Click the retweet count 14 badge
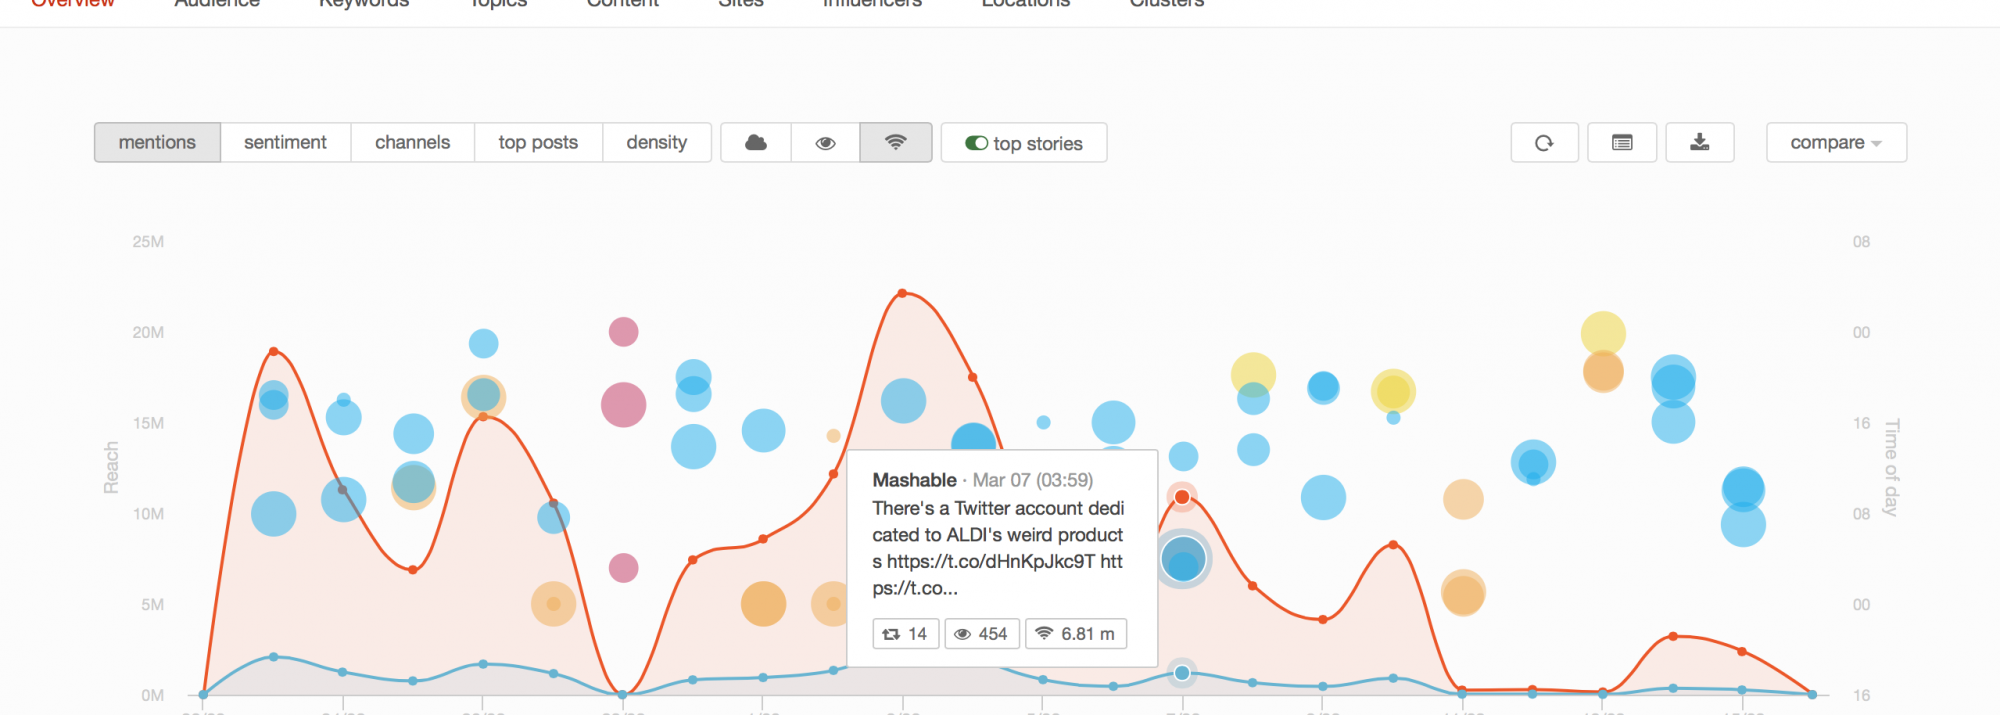The image size is (2000, 715). (x=906, y=634)
